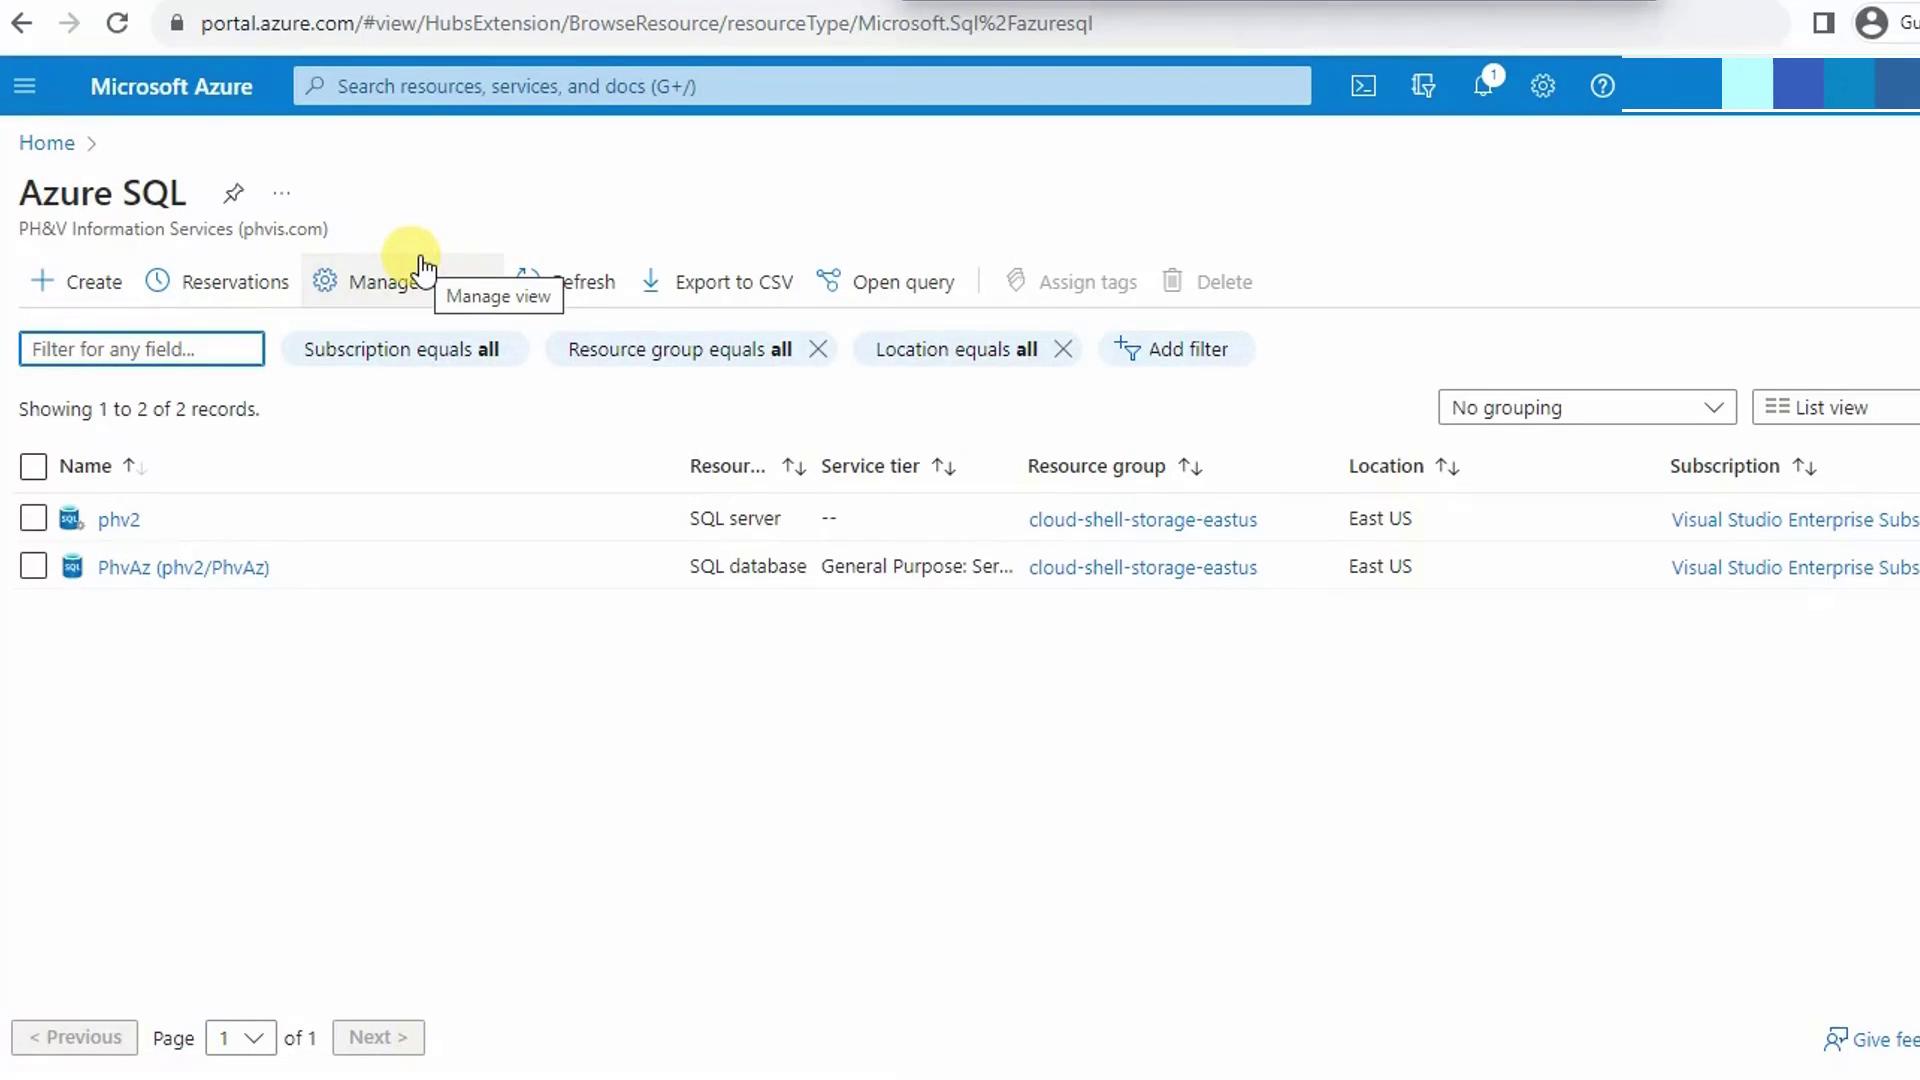Open the notifications bell
Viewport: 1920px width, 1080px height.
coord(1483,86)
